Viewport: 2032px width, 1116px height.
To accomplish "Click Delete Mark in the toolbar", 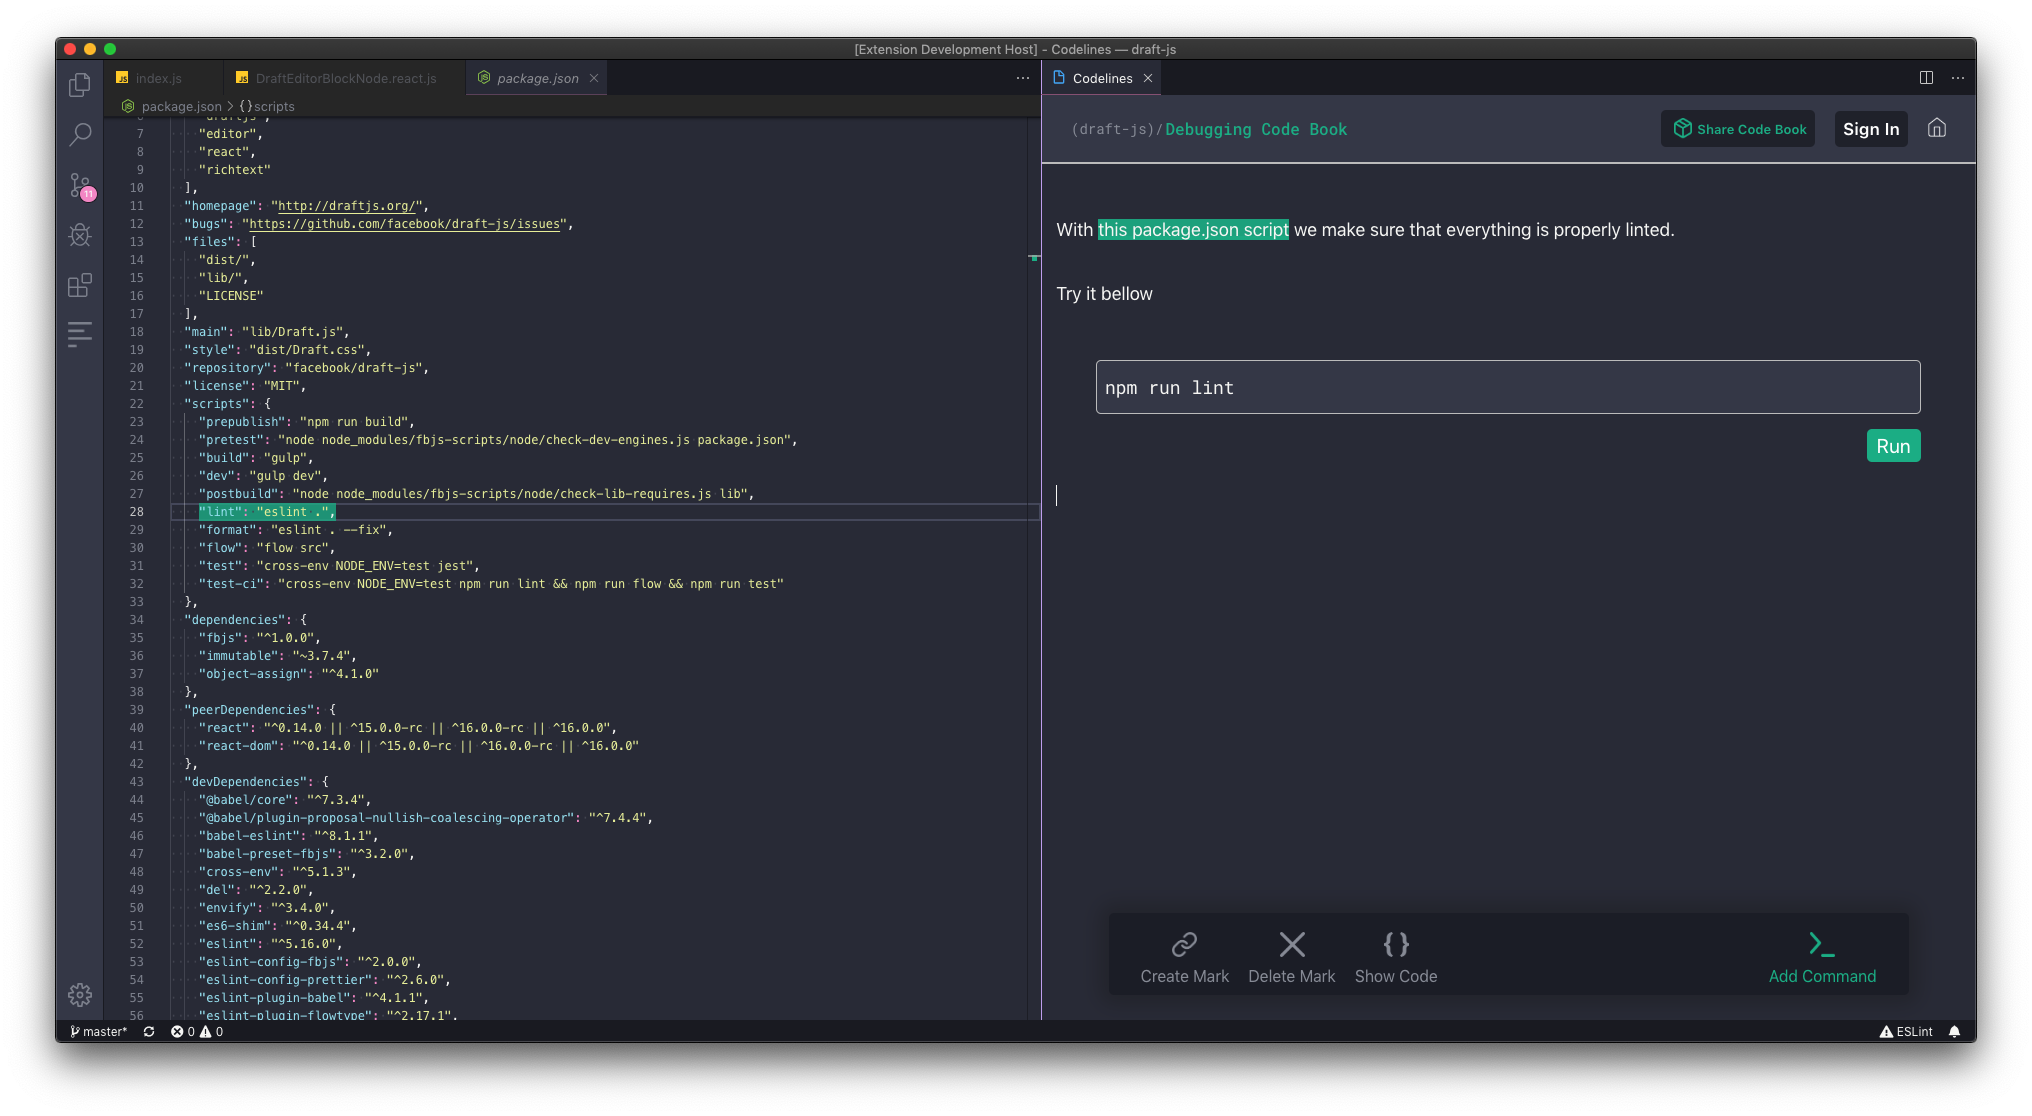I will click(1291, 944).
